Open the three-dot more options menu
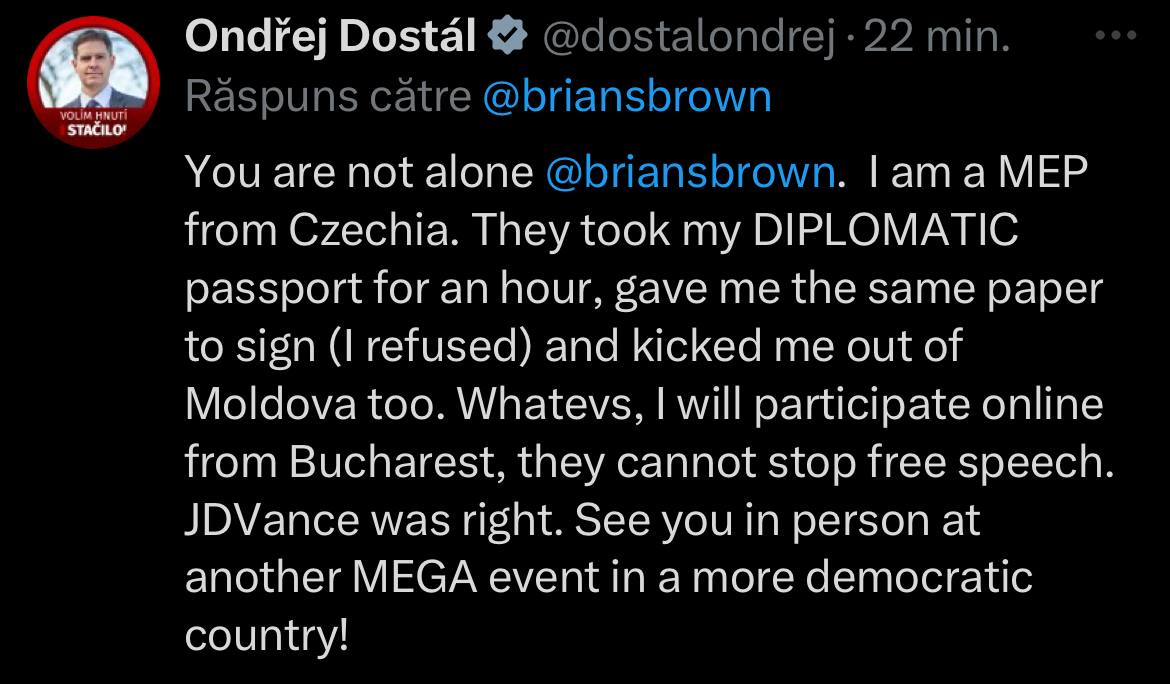The image size is (1170, 684). (1116, 35)
